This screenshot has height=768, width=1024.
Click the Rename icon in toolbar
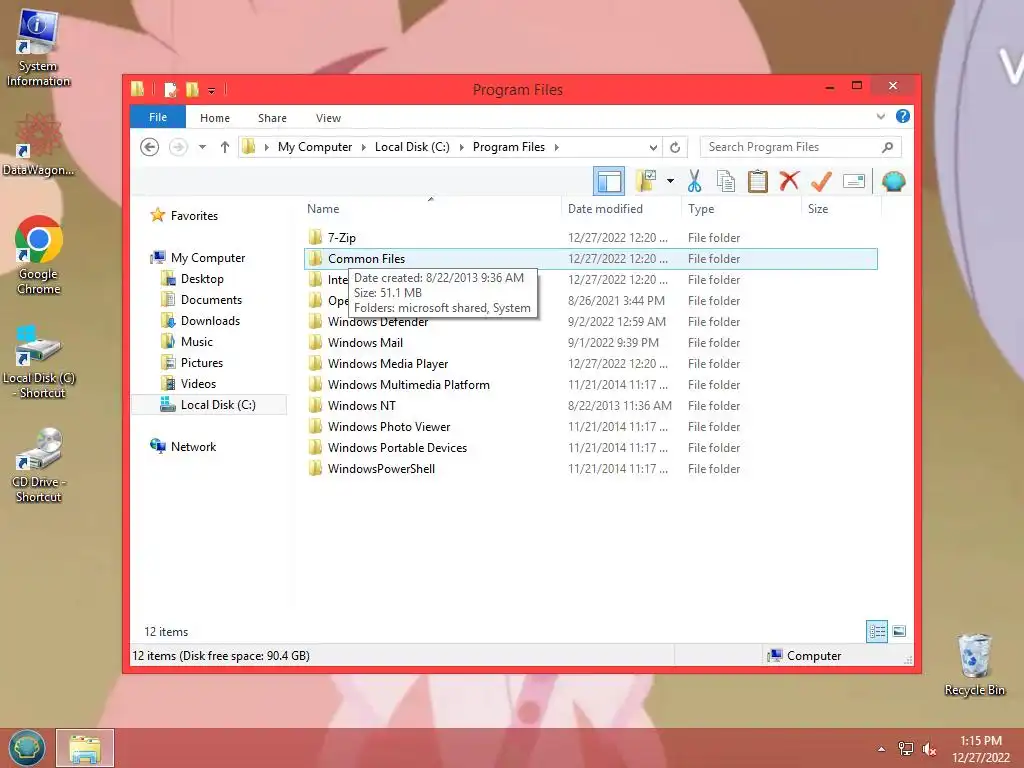pyautogui.click(x=854, y=181)
